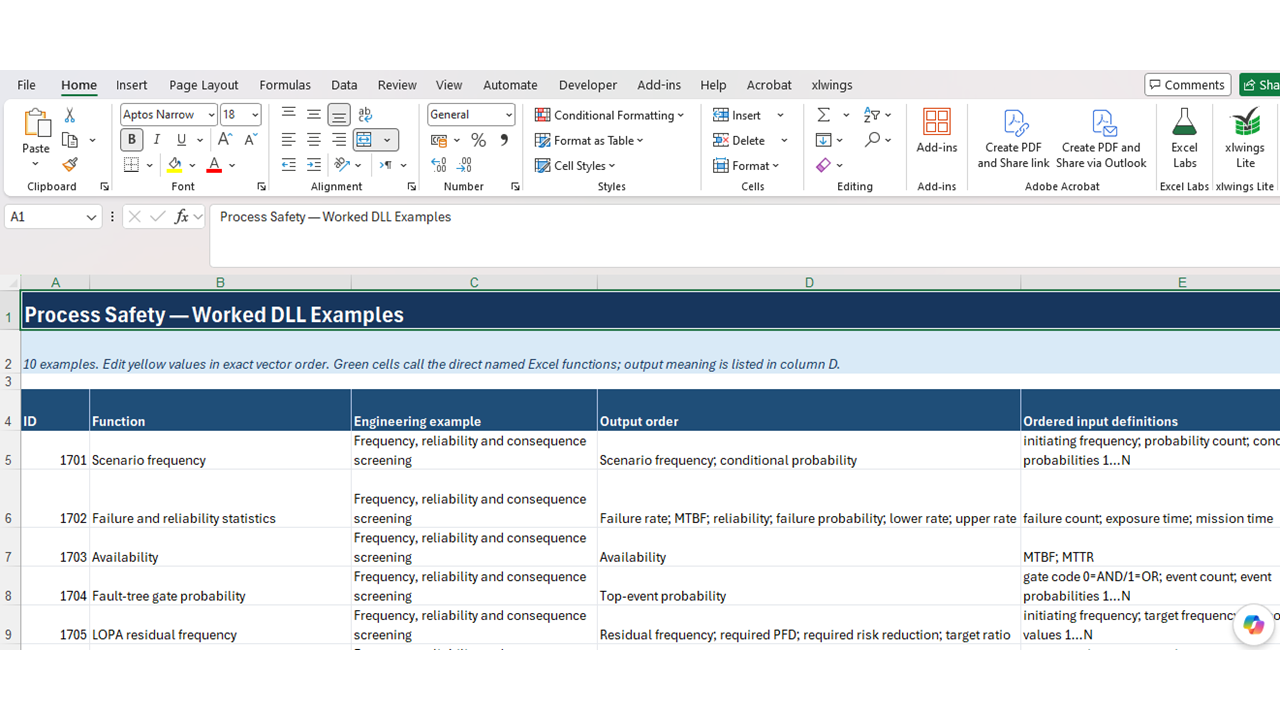The image size is (1280, 720).
Task: Open Copilot floating icon
Action: (1253, 625)
